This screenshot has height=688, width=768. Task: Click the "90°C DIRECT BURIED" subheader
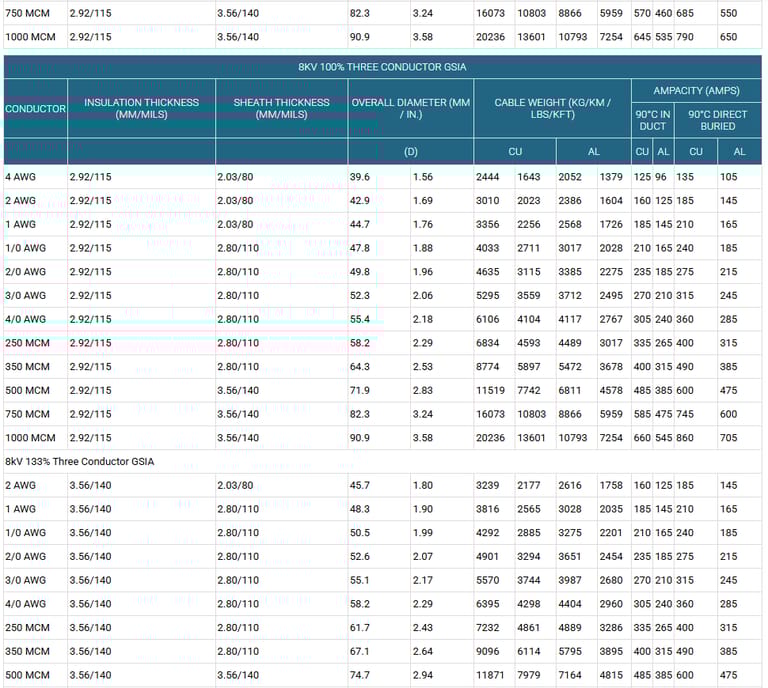tap(717, 120)
